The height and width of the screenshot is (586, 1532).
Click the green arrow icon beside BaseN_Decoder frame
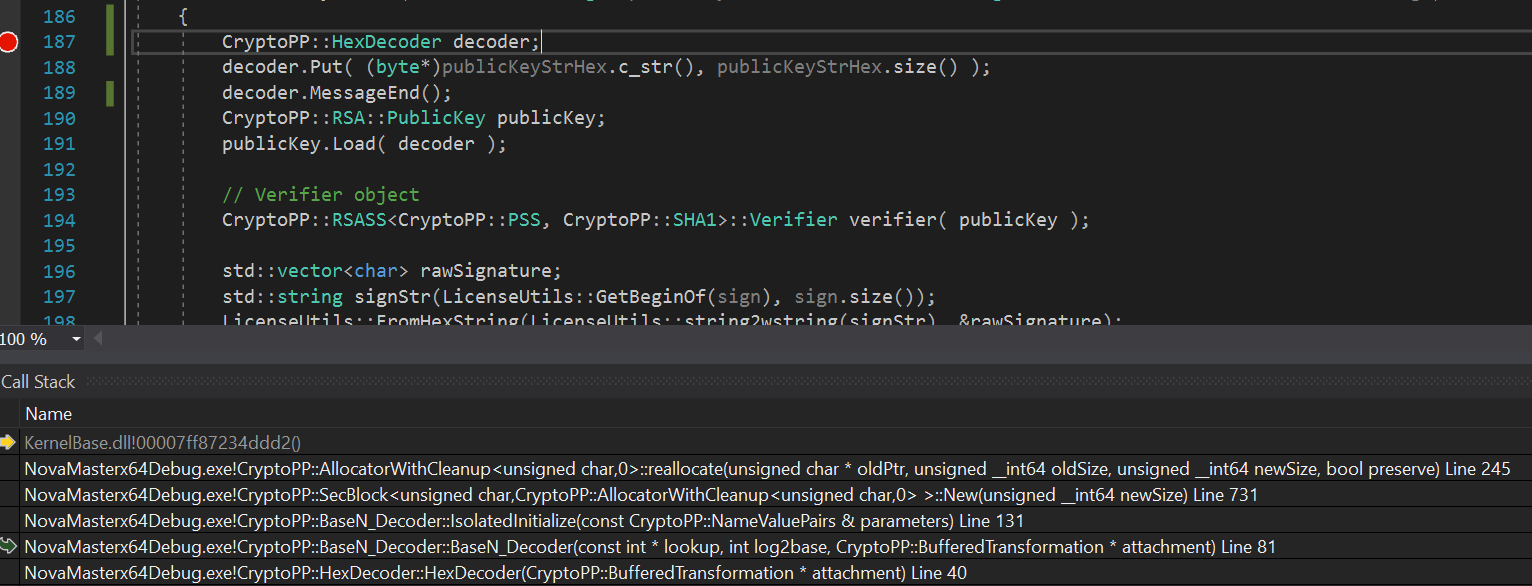tap(9, 546)
